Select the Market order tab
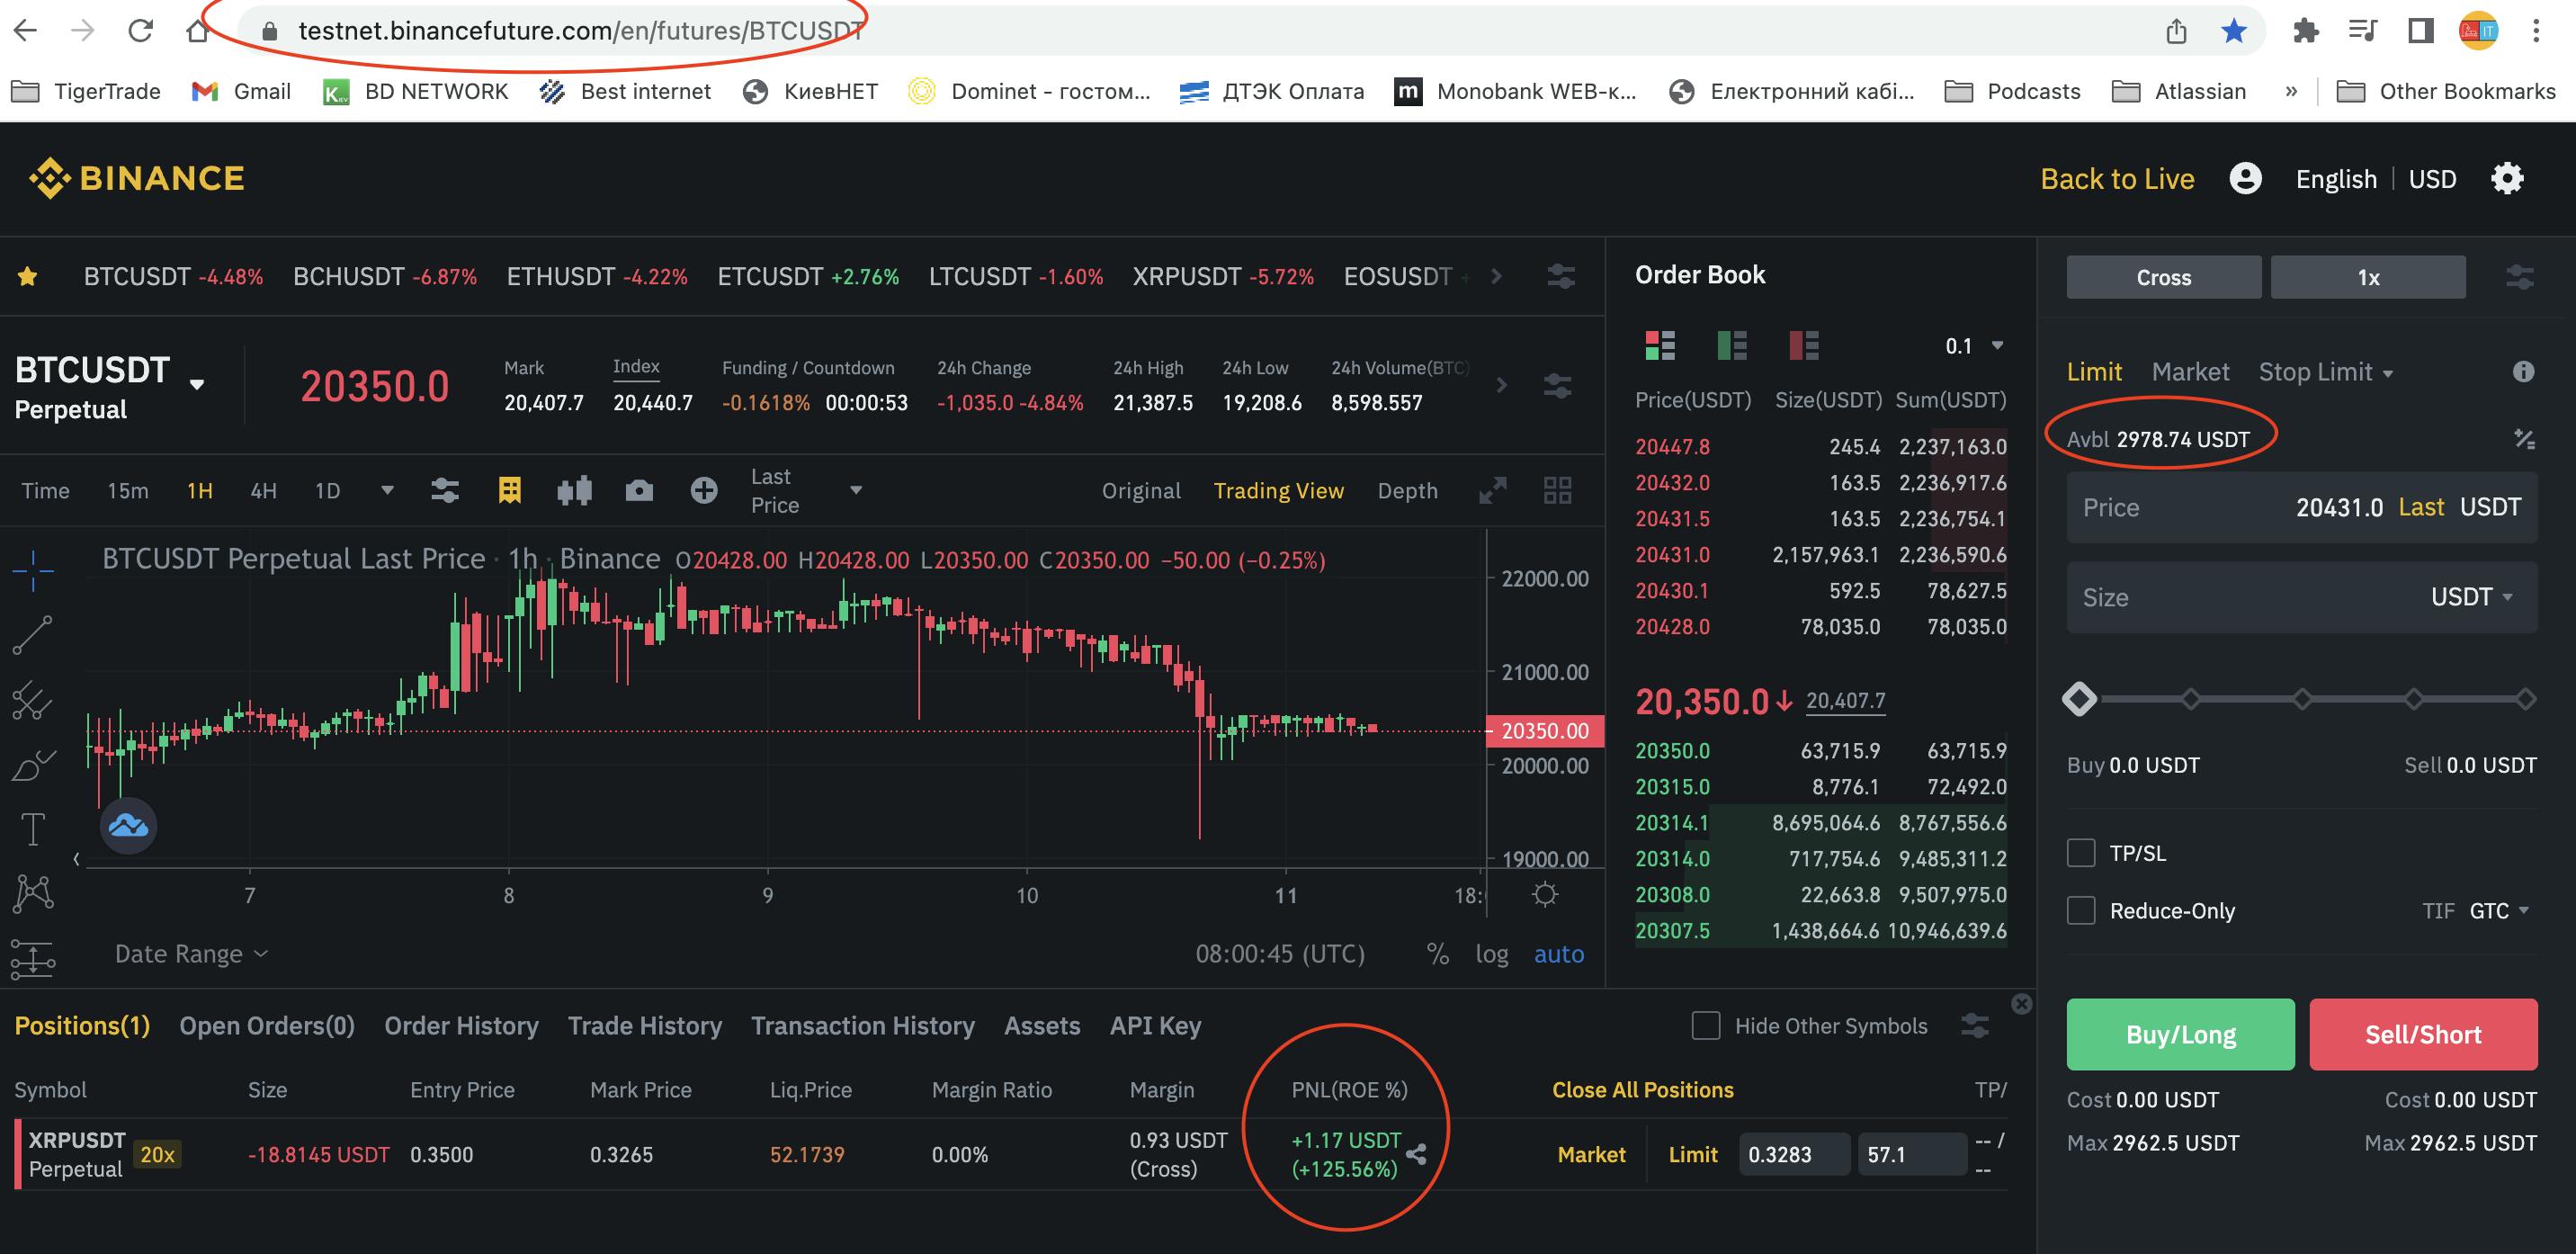Image resolution: width=2576 pixels, height=1254 pixels. coord(2190,373)
